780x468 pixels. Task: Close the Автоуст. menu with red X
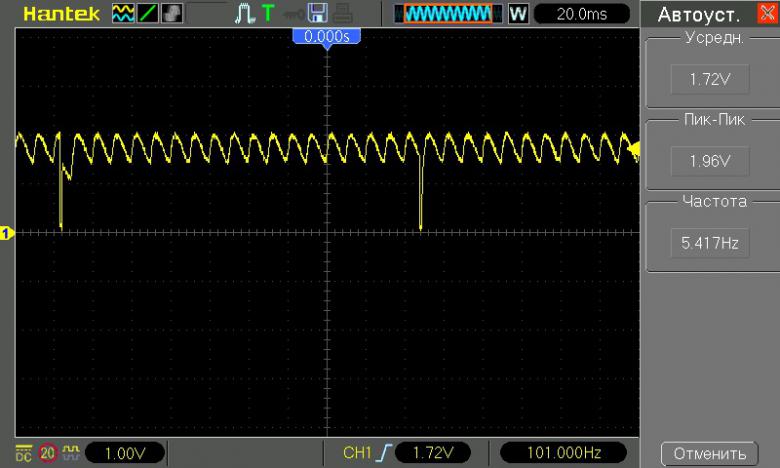coord(768,13)
